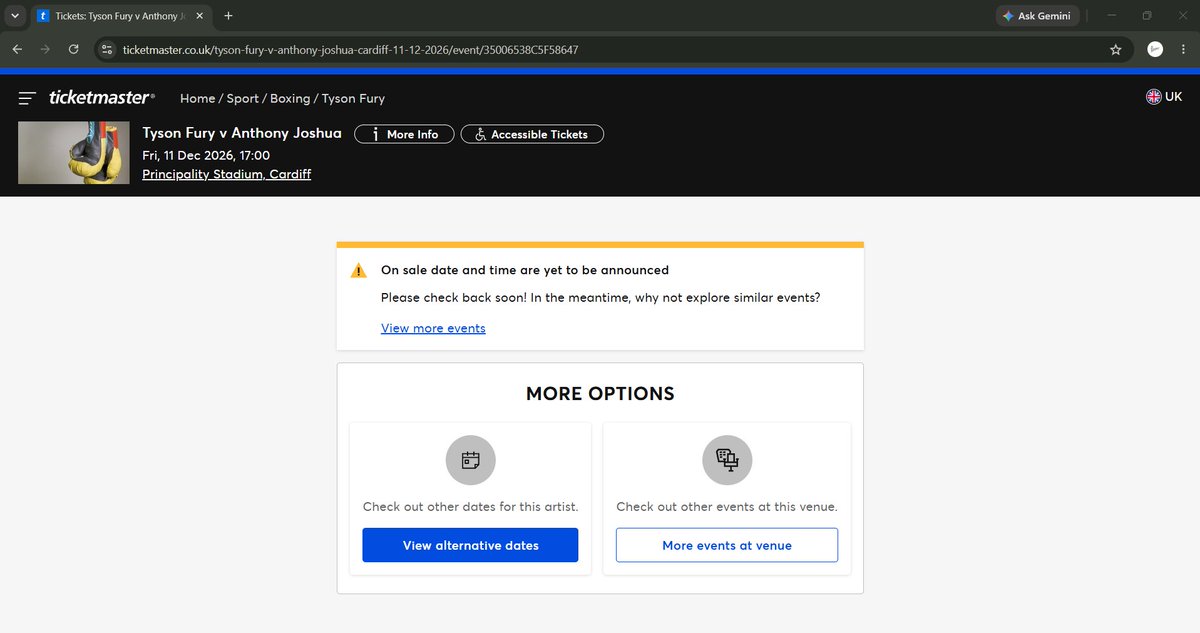The image size is (1200, 633).
Task: Go to Tyson Fury breadcrumb
Action: pos(353,98)
